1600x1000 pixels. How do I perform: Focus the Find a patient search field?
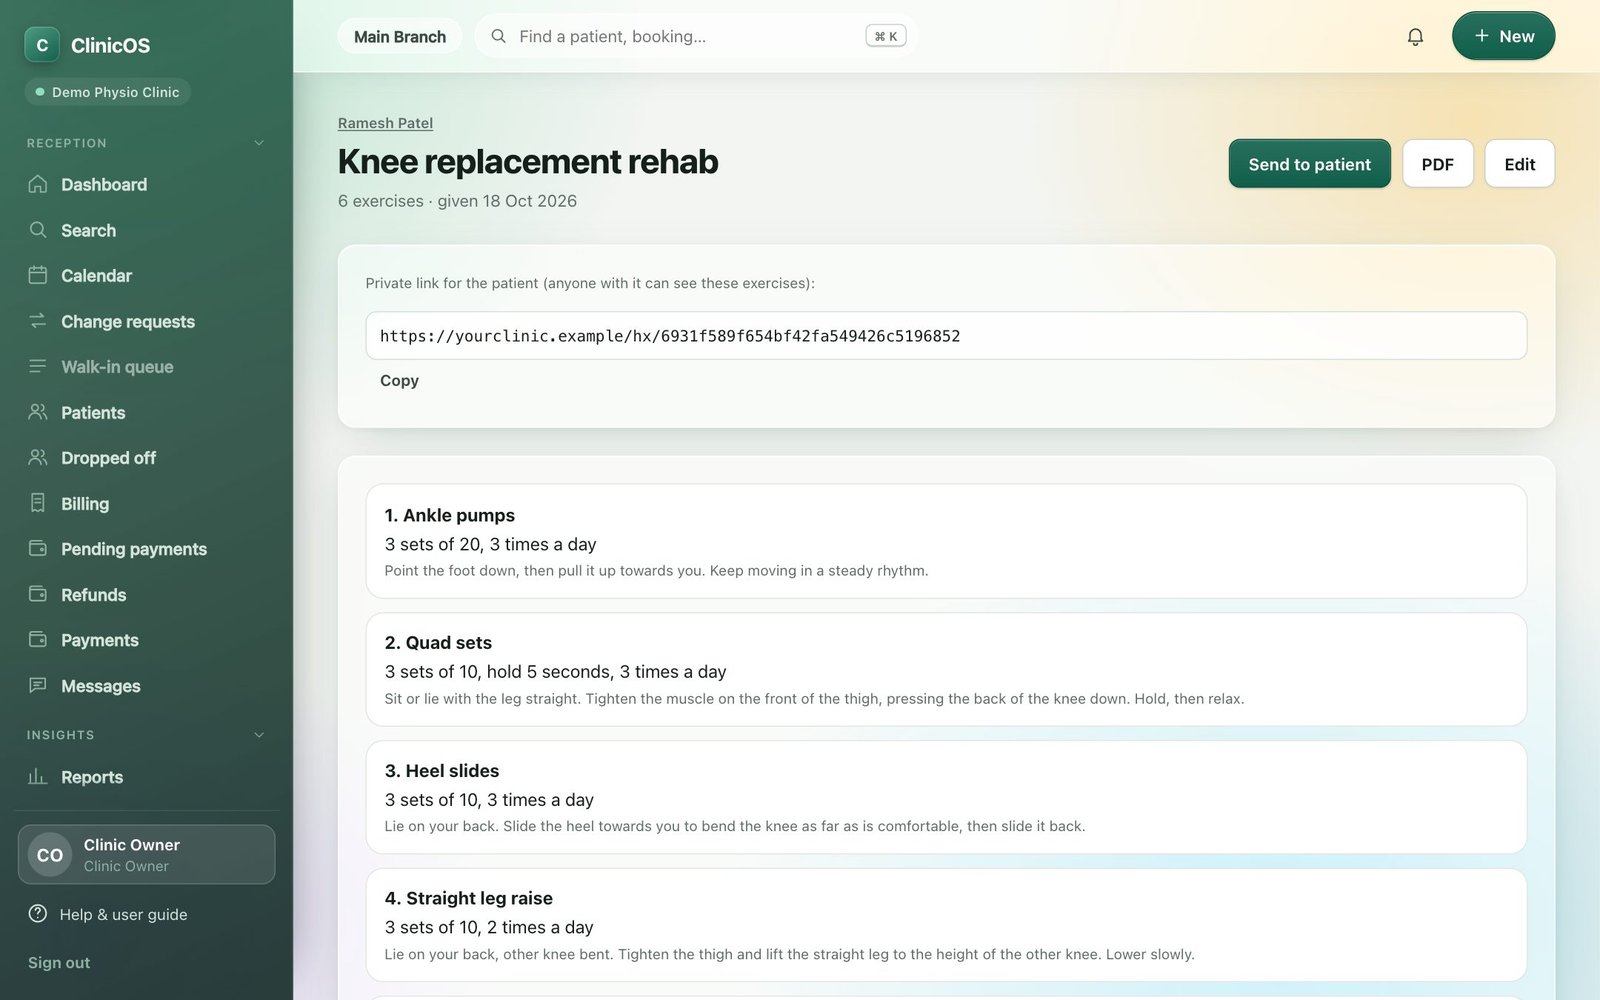pyautogui.click(x=696, y=36)
